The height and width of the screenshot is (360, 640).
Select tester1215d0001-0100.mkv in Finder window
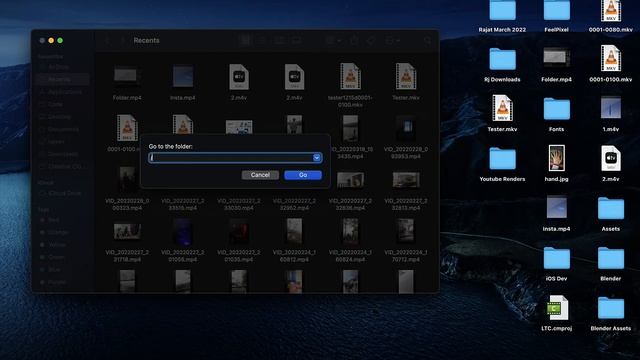click(350, 85)
